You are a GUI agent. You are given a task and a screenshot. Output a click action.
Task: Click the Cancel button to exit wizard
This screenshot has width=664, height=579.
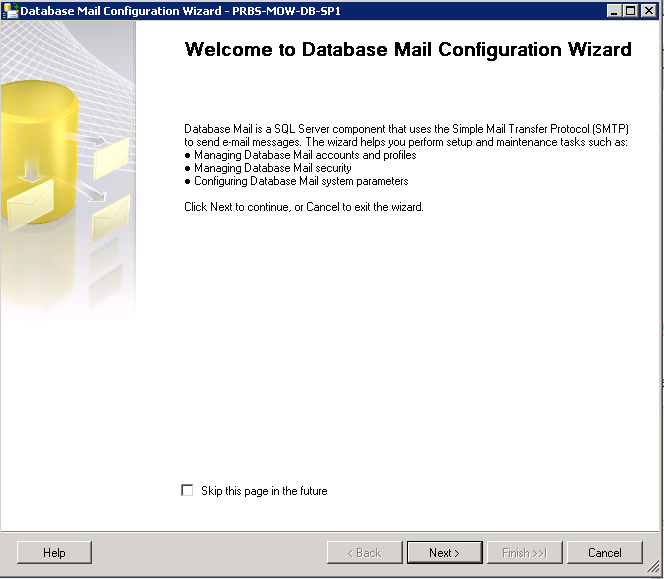[x=604, y=552]
